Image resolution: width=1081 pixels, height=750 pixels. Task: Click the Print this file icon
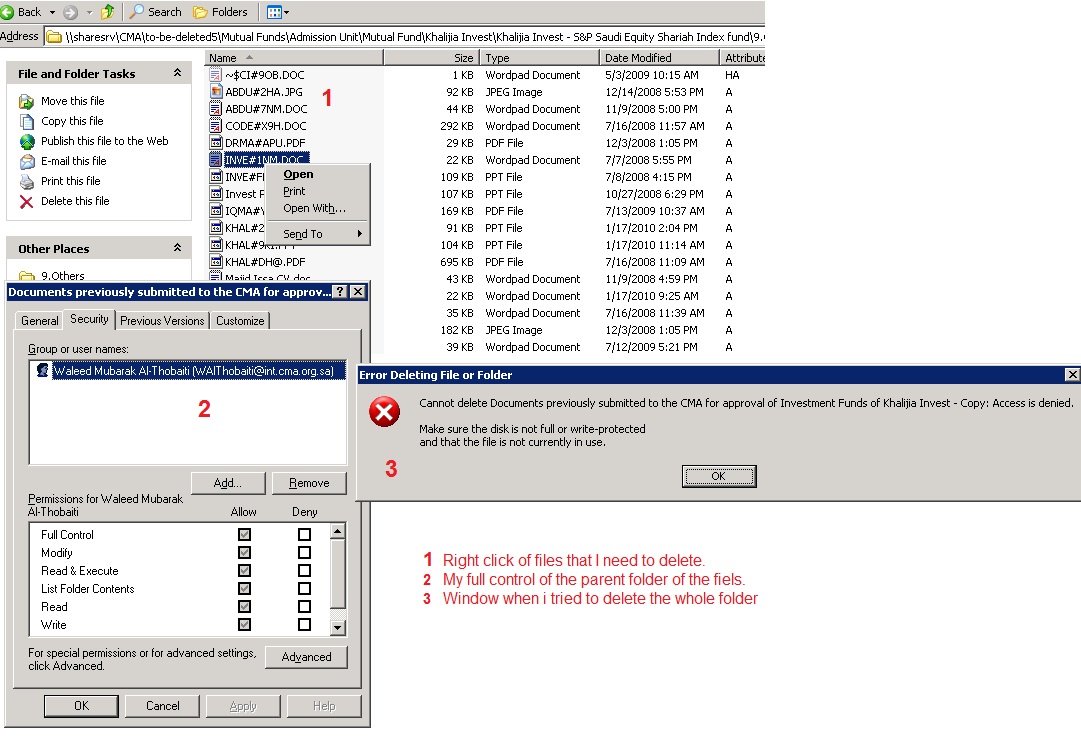(26, 181)
